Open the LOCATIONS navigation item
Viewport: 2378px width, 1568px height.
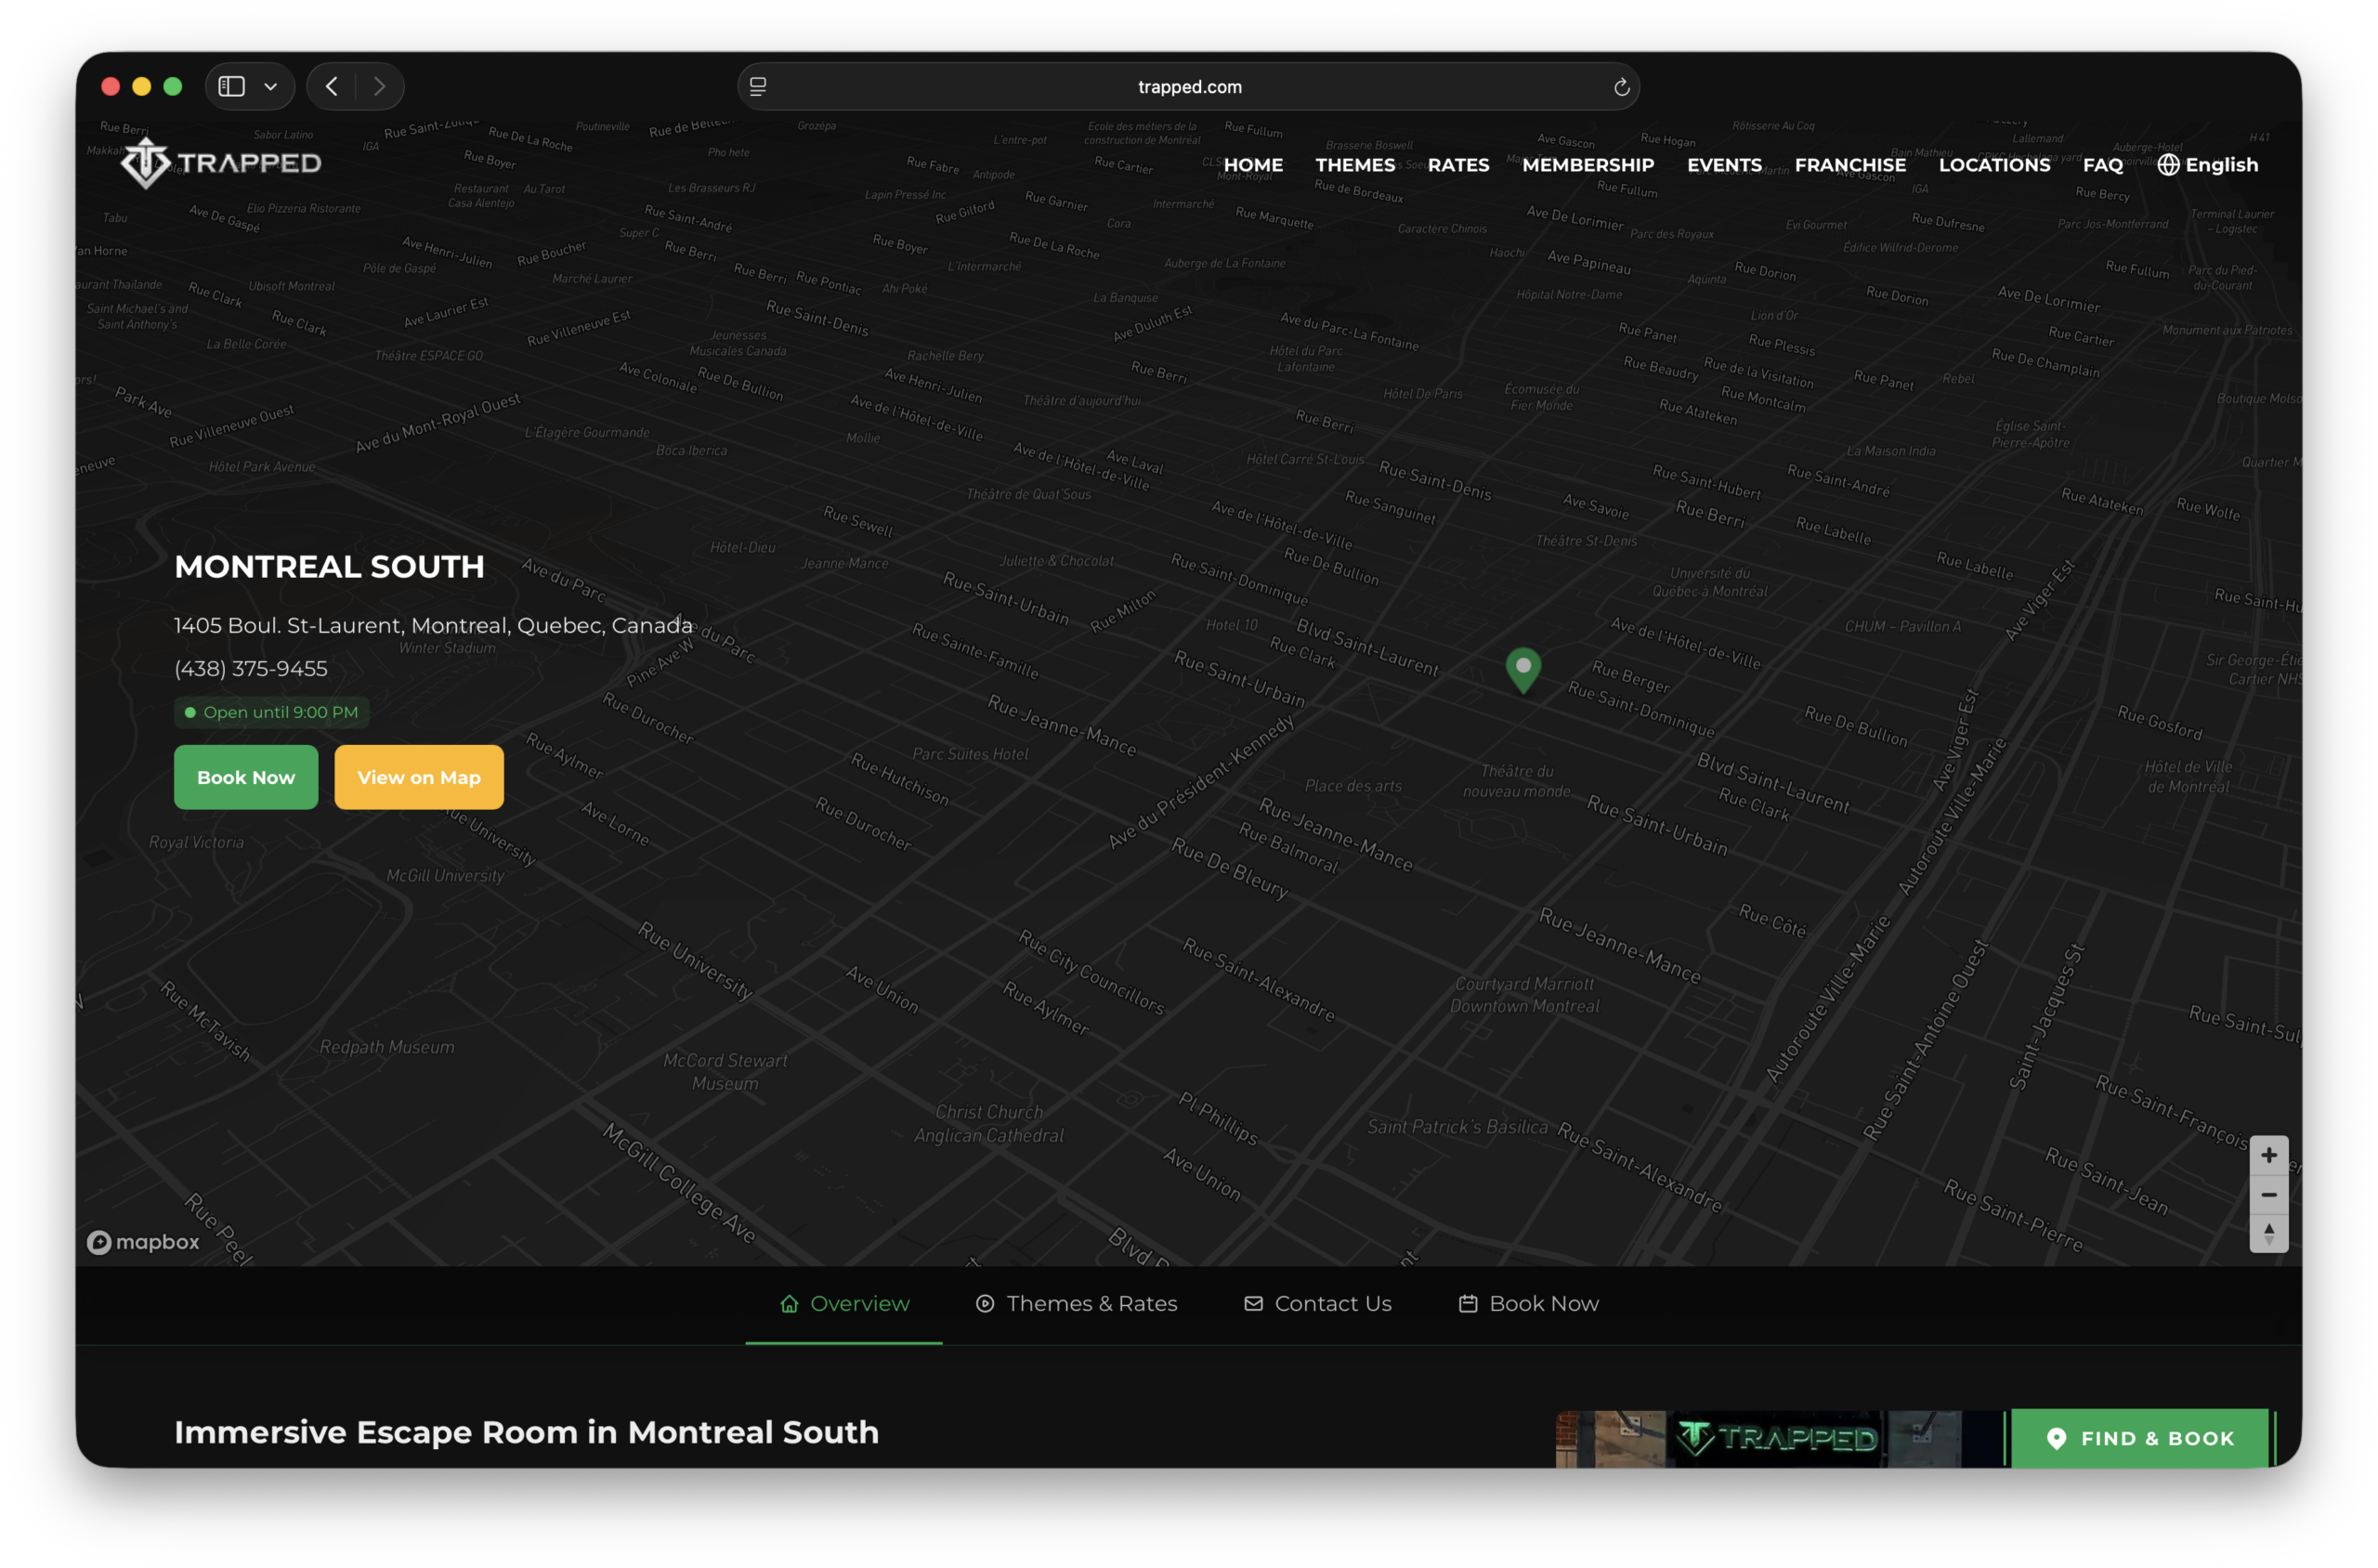(x=1994, y=165)
